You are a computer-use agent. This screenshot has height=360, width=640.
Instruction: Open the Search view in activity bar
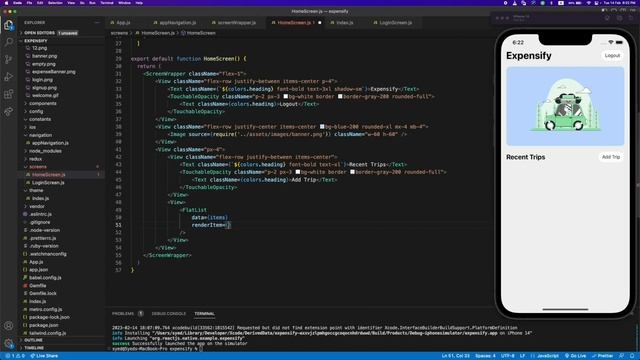click(x=9, y=42)
